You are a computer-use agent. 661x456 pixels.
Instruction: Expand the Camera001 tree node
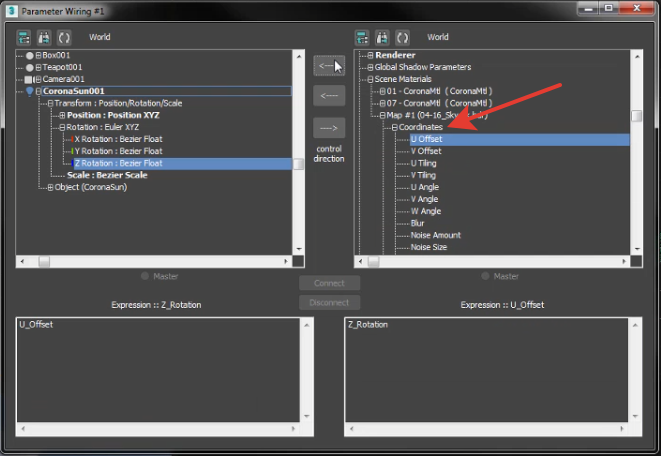pyautogui.click(x=38, y=79)
